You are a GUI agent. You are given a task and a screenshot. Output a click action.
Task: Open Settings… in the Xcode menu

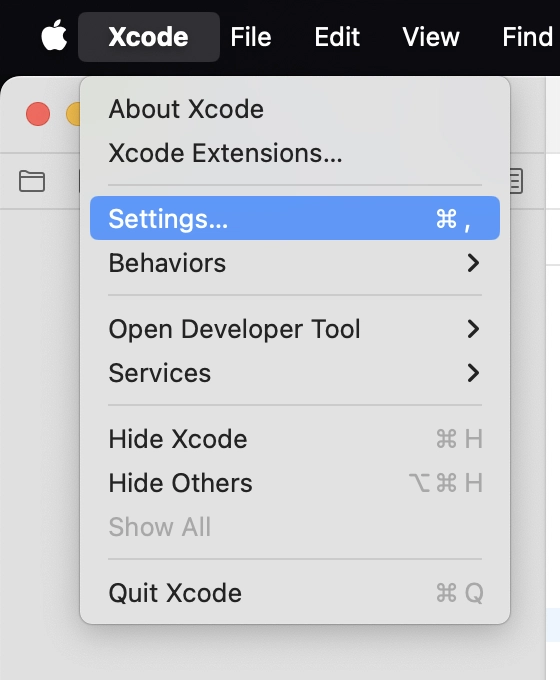click(x=295, y=218)
